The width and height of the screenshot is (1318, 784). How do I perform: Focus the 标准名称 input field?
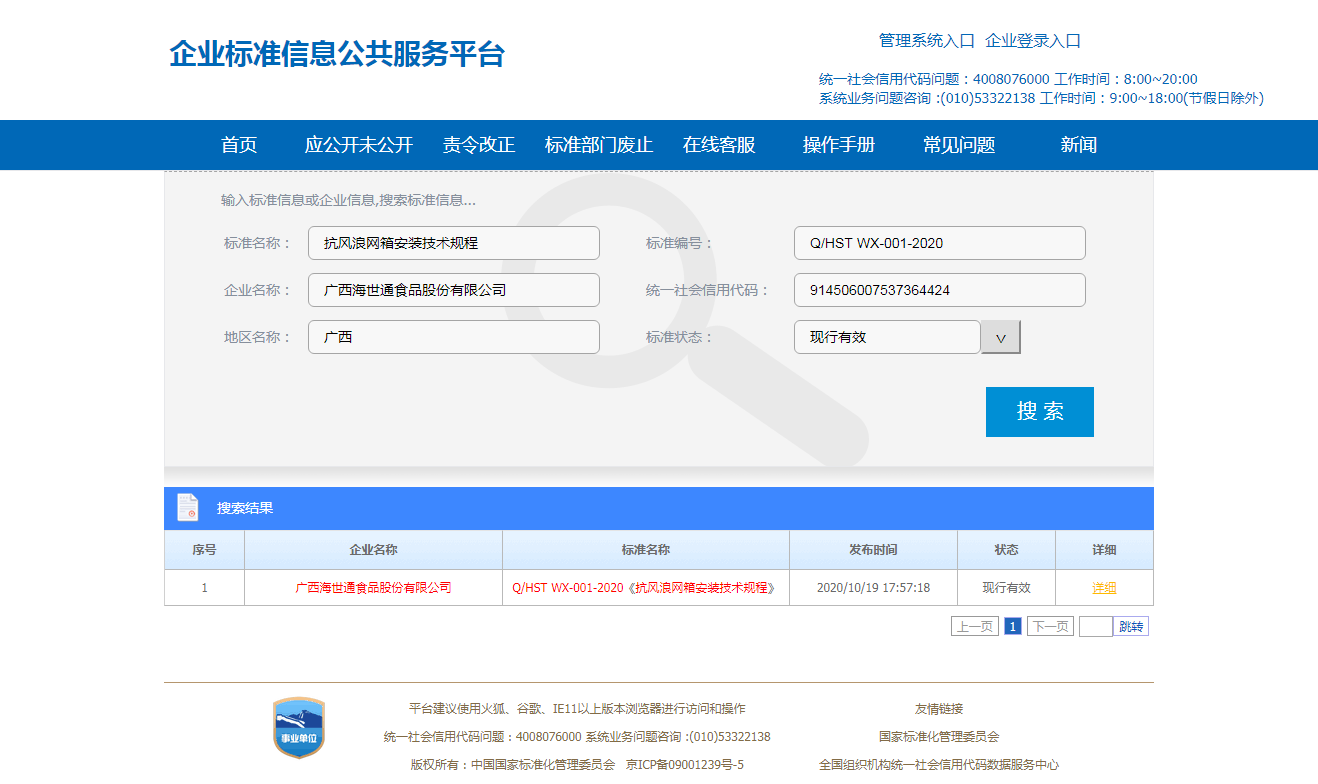[x=454, y=243]
